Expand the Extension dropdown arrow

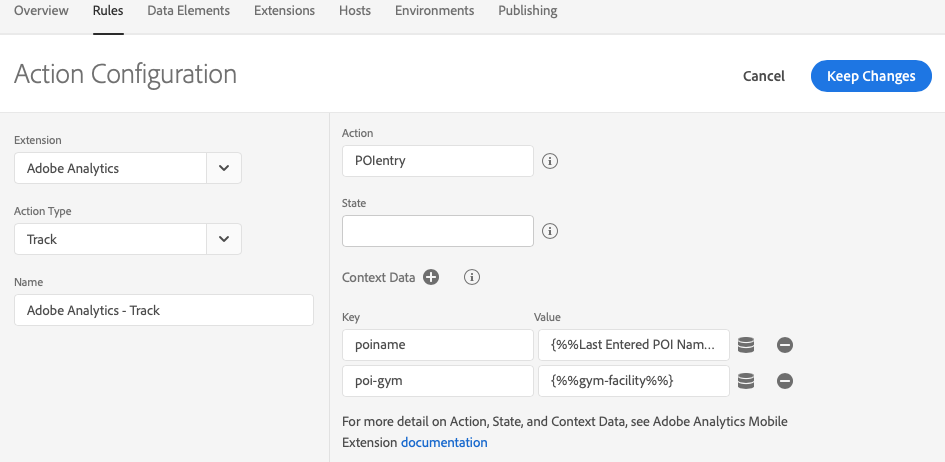tap(224, 169)
